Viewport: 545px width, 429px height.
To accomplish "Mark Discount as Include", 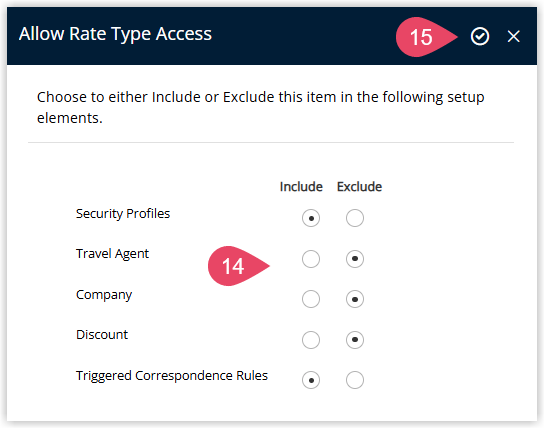I will (x=311, y=340).
